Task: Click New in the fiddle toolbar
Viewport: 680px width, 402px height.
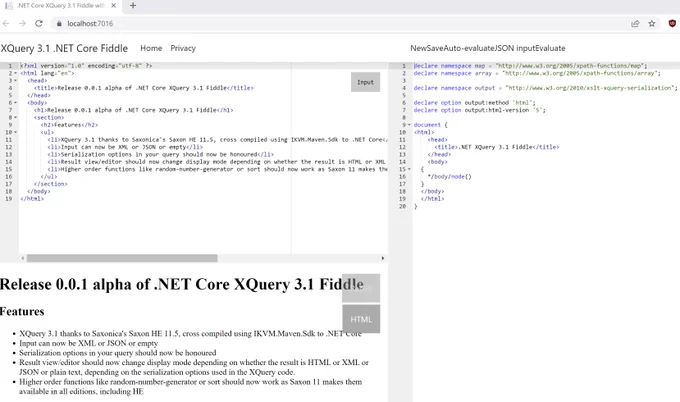Action: click(418, 48)
